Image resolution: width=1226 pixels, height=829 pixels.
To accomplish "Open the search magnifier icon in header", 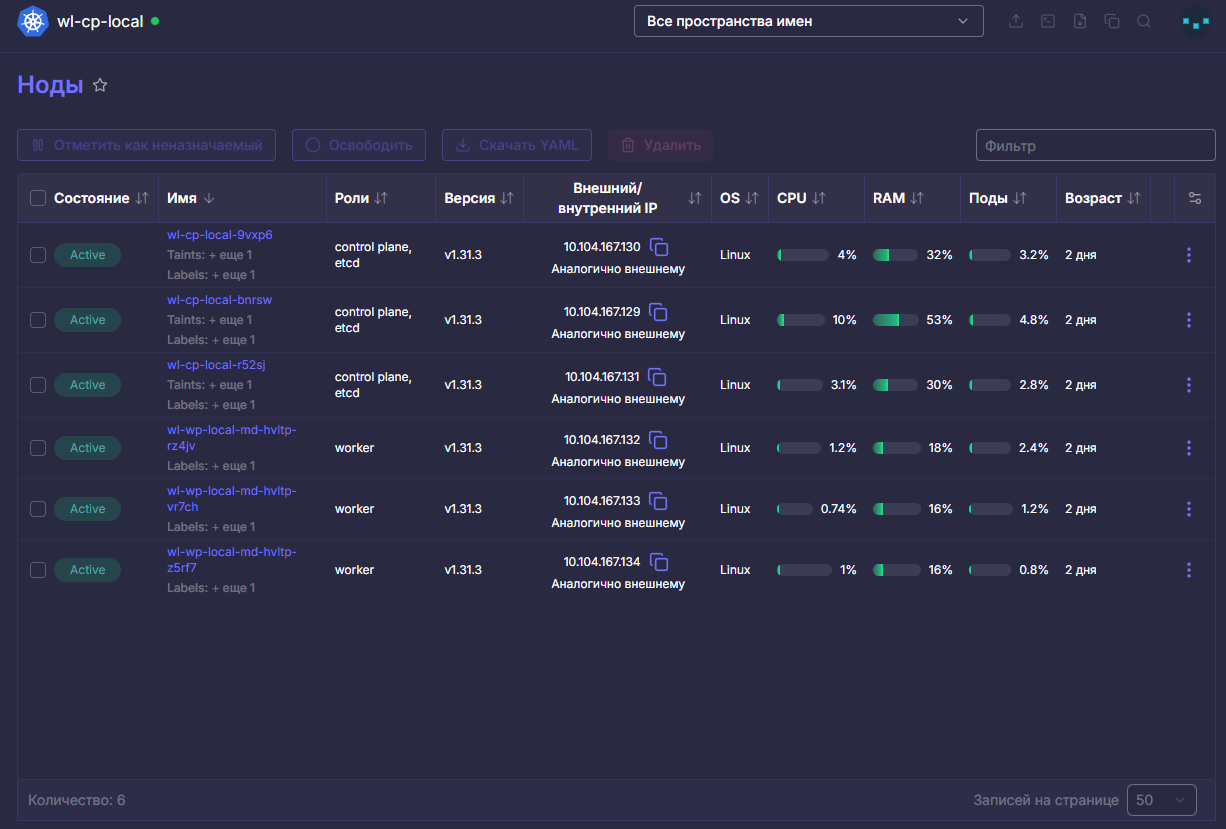I will pos(1144,21).
